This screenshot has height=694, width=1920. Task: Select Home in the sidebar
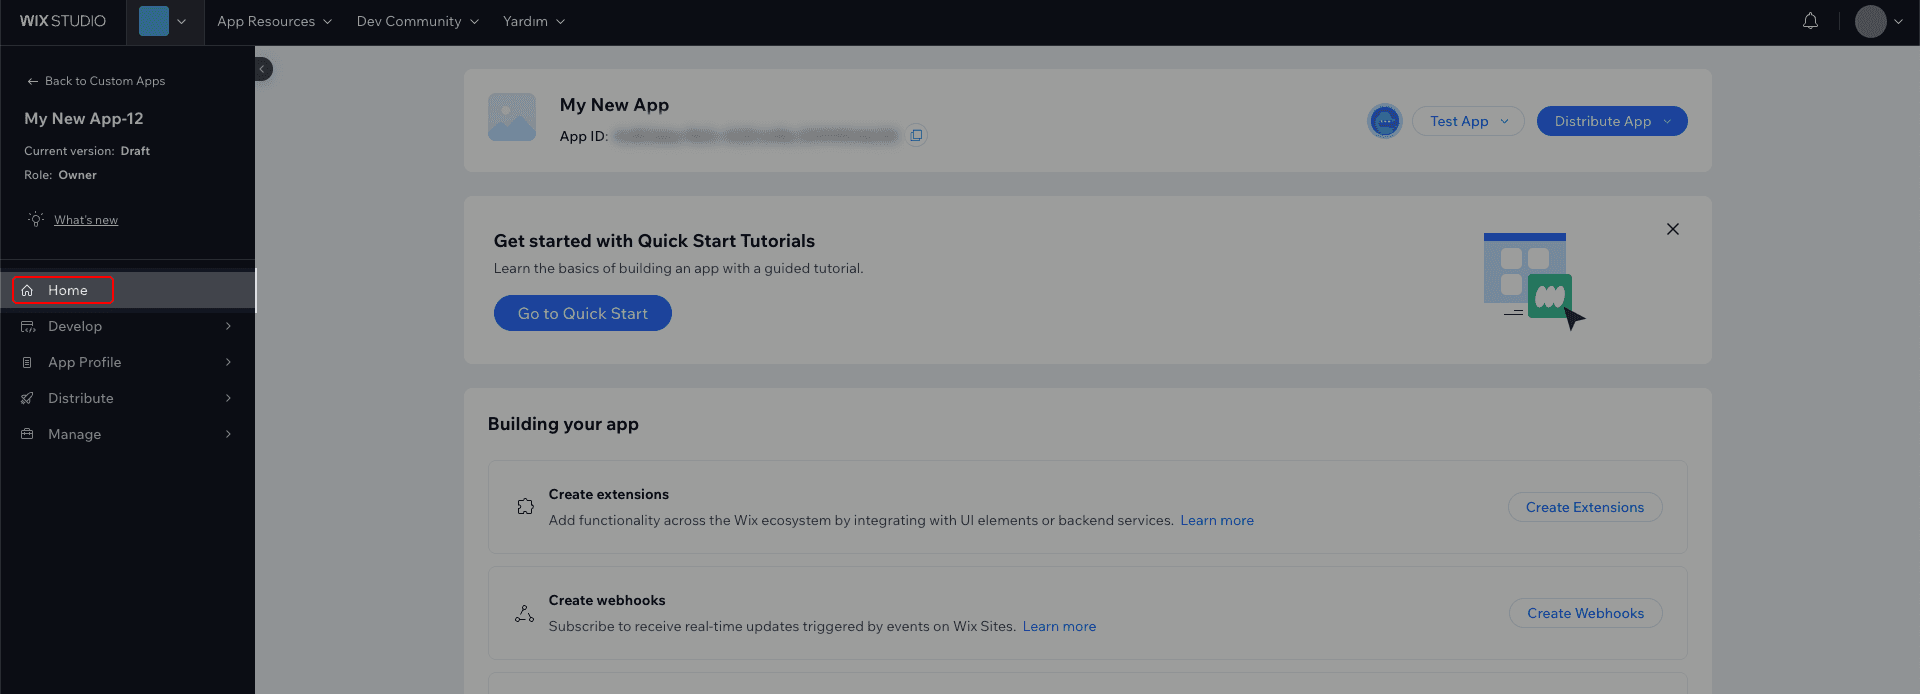128,290
